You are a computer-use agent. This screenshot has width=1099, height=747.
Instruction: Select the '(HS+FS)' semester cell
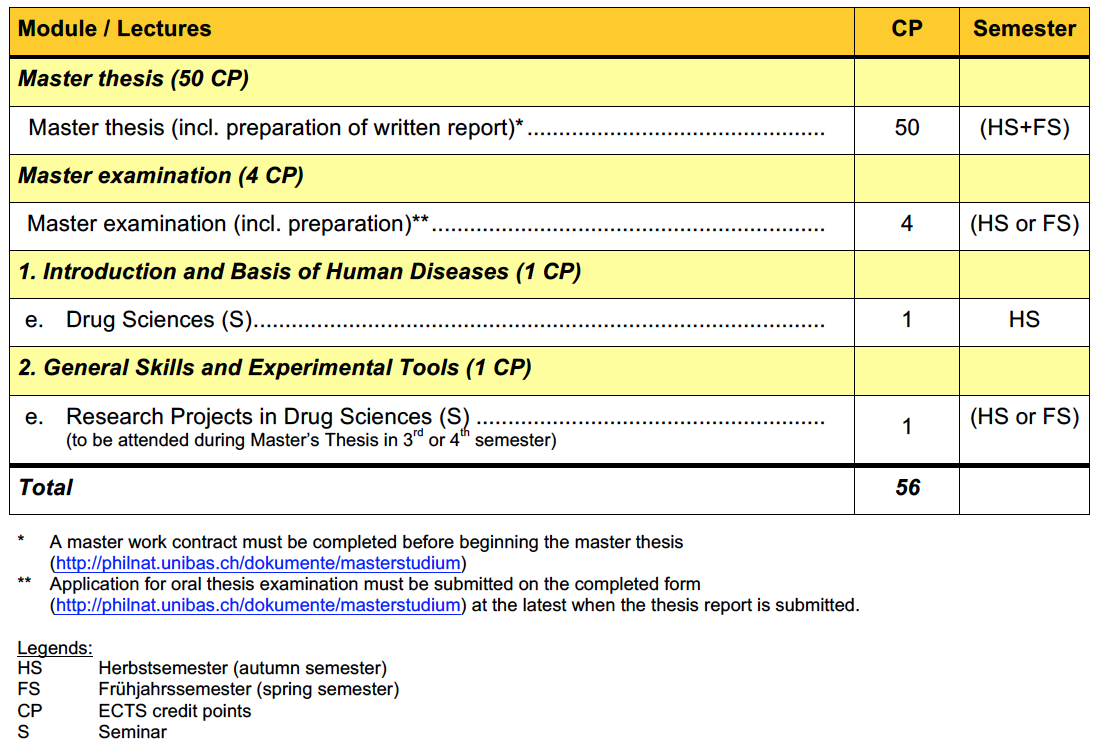tap(1024, 128)
